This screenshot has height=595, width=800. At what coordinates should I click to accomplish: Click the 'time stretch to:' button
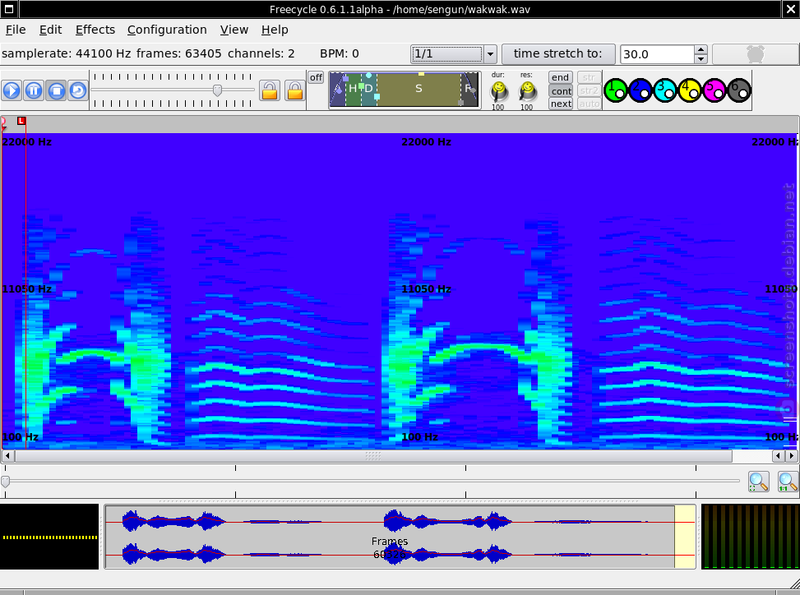click(x=558, y=54)
